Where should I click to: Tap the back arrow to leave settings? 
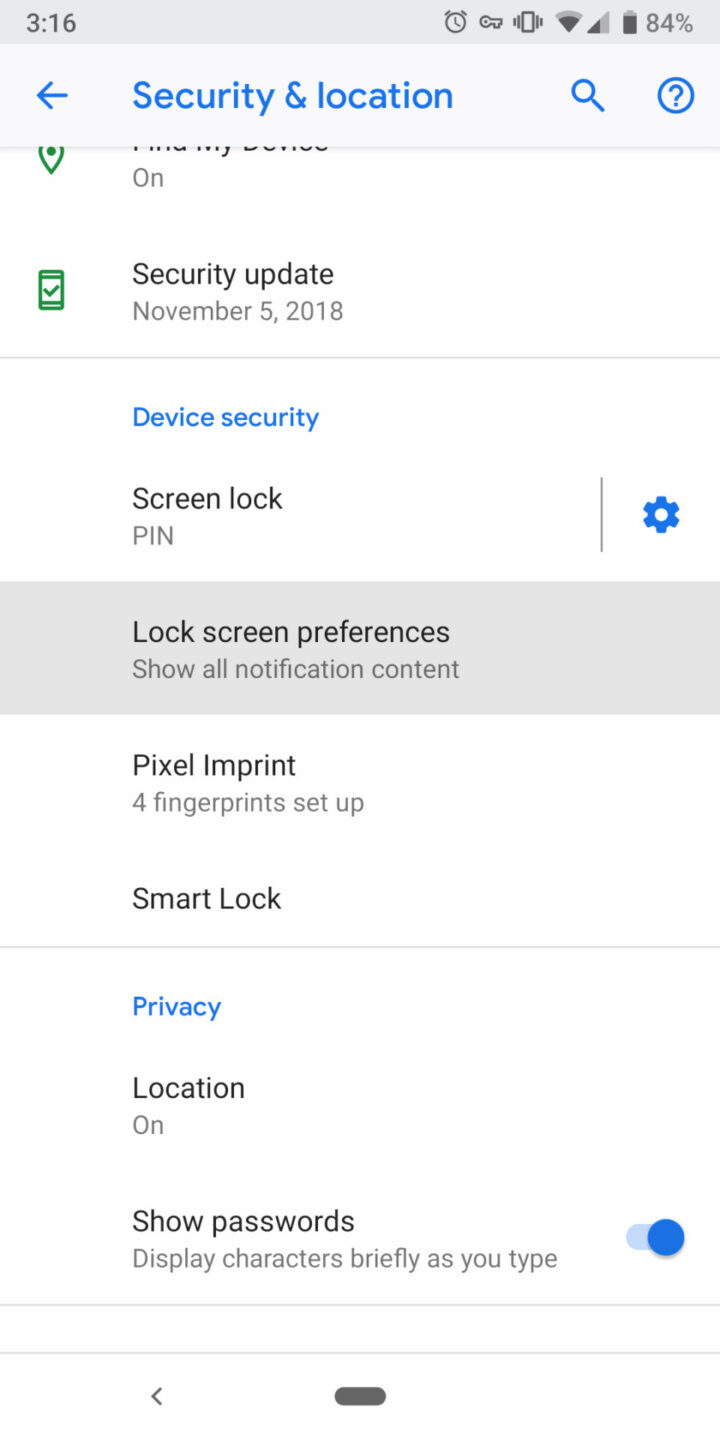pyautogui.click(x=52, y=95)
